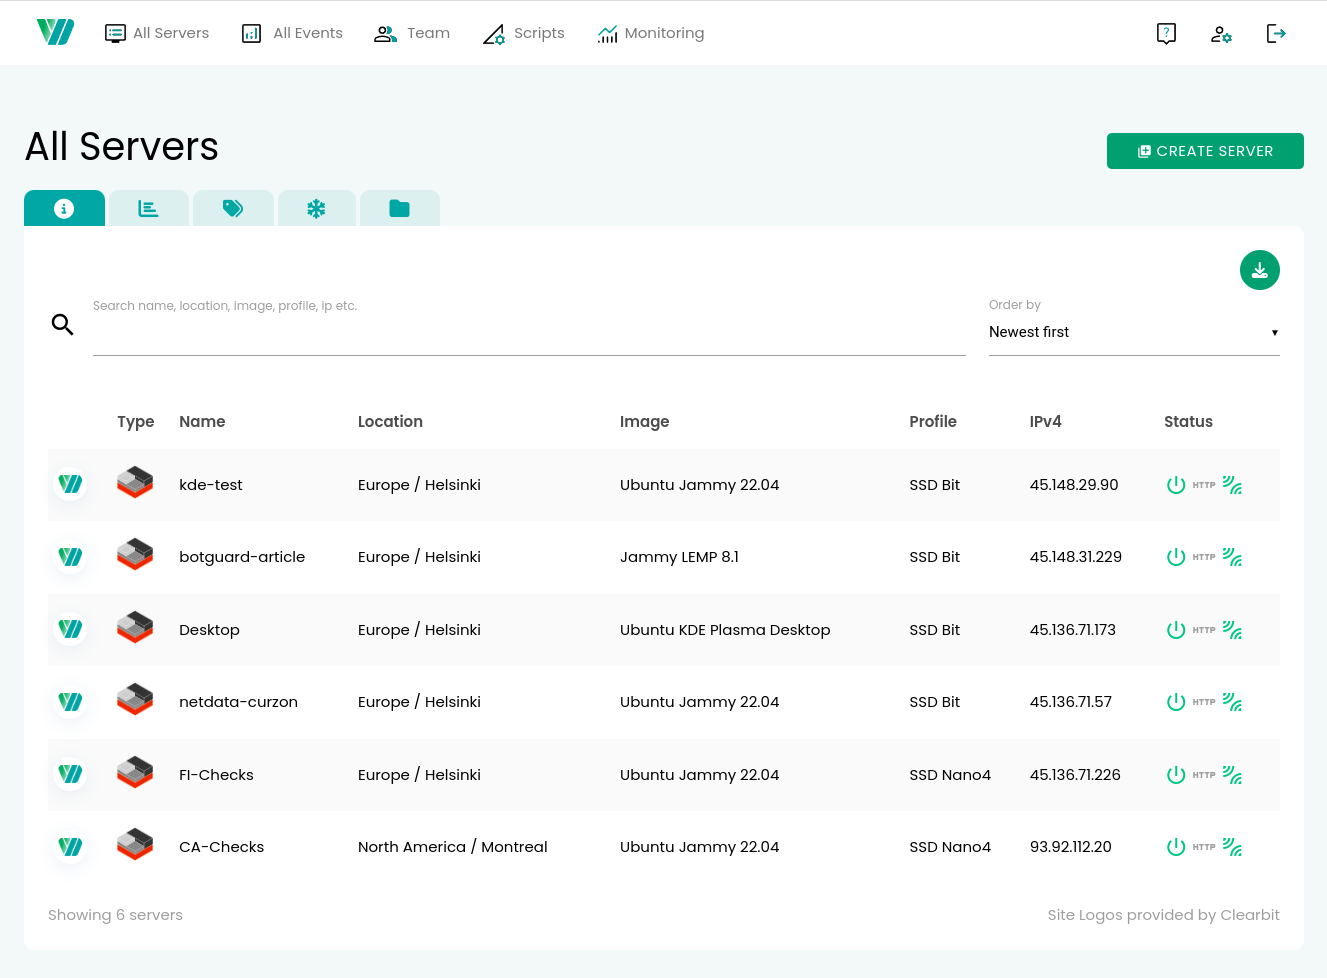Click the Status column header
Image resolution: width=1327 pixels, height=978 pixels.
pos(1188,422)
